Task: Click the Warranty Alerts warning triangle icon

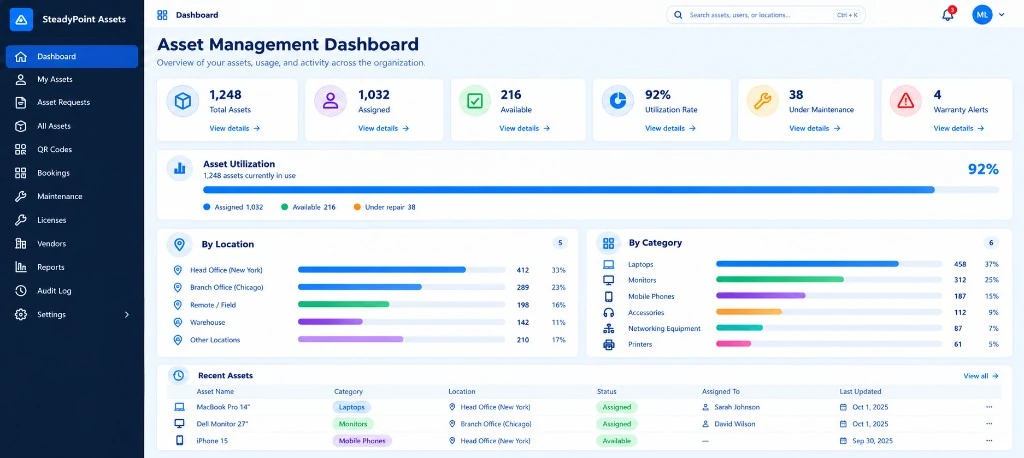Action: coord(906,101)
